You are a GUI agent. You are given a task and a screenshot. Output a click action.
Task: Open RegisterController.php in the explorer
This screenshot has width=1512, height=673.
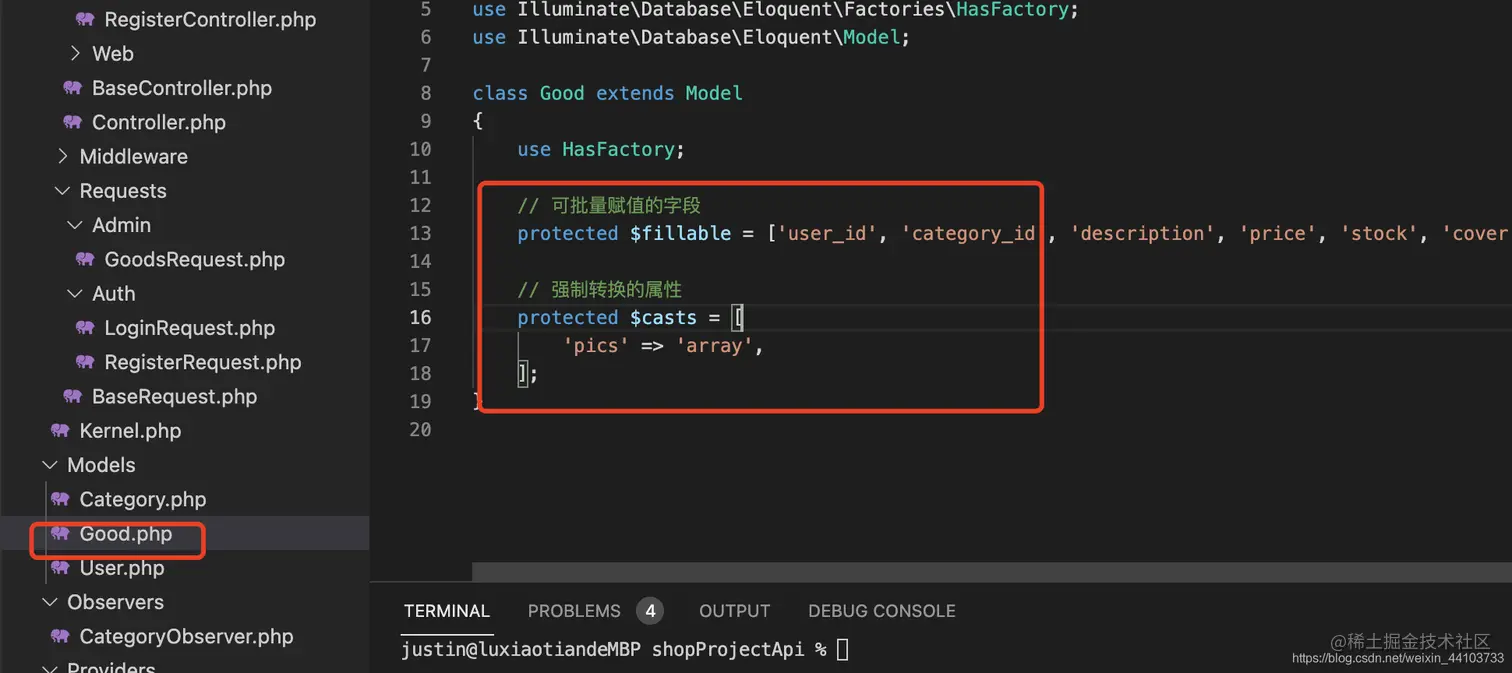(x=210, y=19)
